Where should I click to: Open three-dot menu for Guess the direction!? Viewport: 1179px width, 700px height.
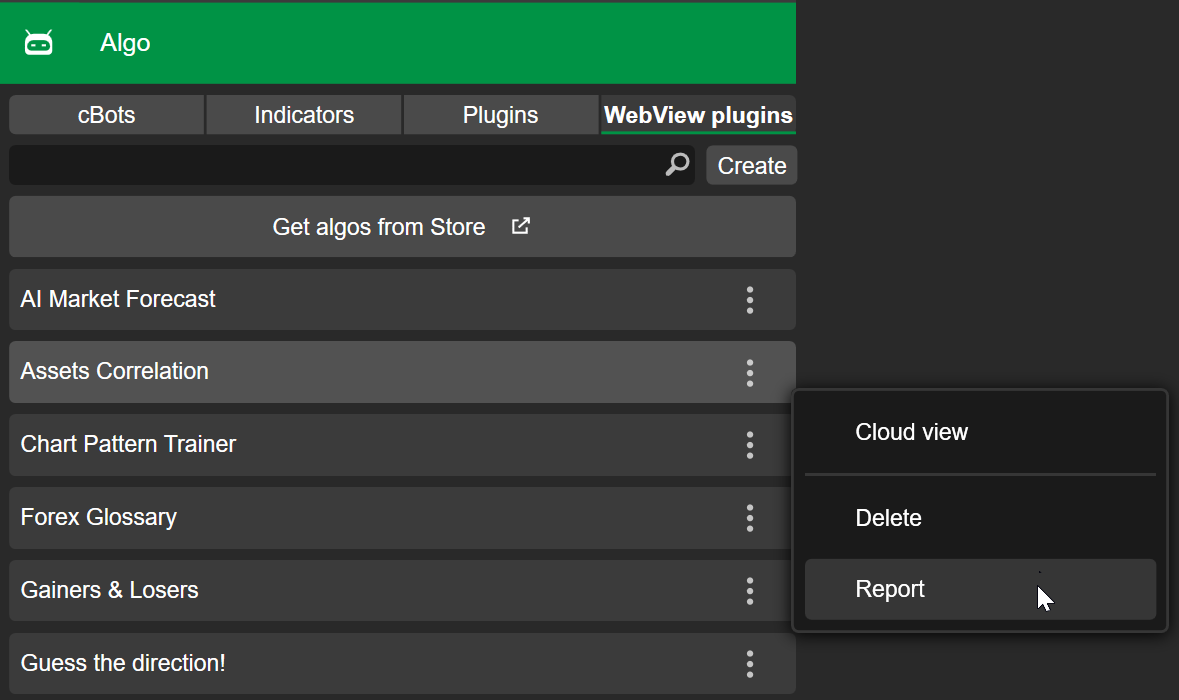(x=750, y=664)
